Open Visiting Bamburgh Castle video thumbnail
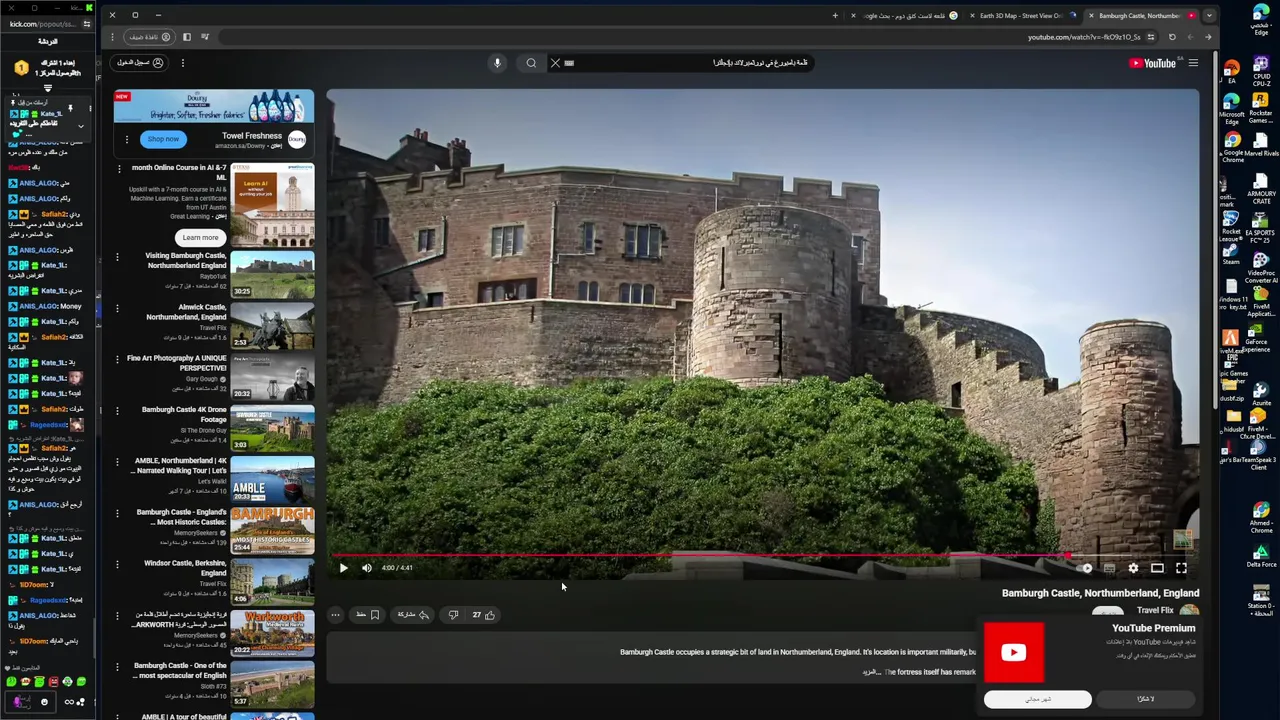Viewport: 1280px width, 720px height. click(272, 275)
